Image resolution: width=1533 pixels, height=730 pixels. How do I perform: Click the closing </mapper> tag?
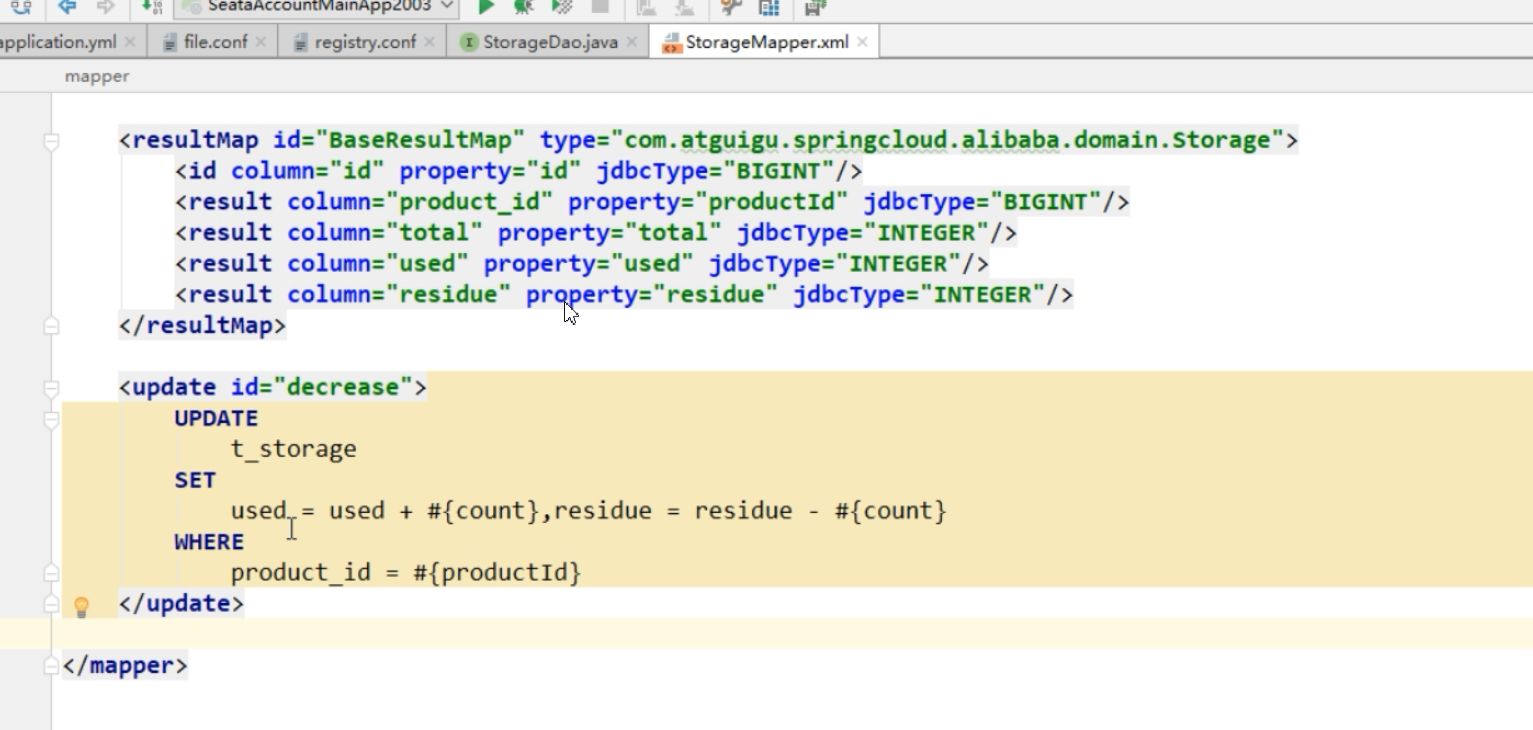[125, 665]
